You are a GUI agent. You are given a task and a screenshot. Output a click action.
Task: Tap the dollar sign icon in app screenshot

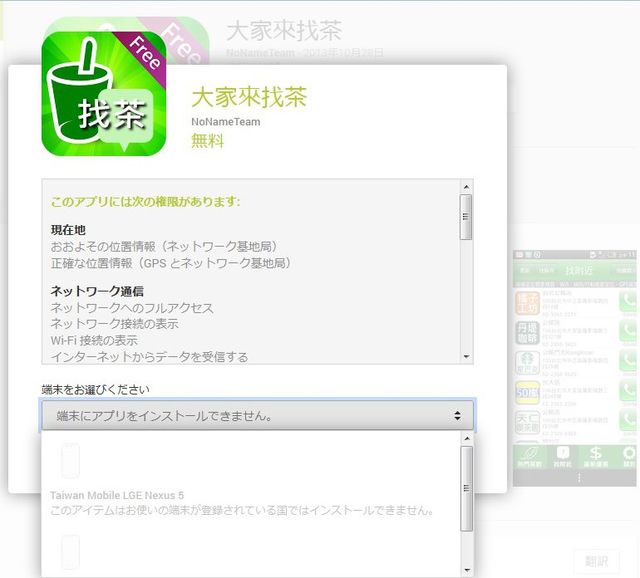coord(596,455)
